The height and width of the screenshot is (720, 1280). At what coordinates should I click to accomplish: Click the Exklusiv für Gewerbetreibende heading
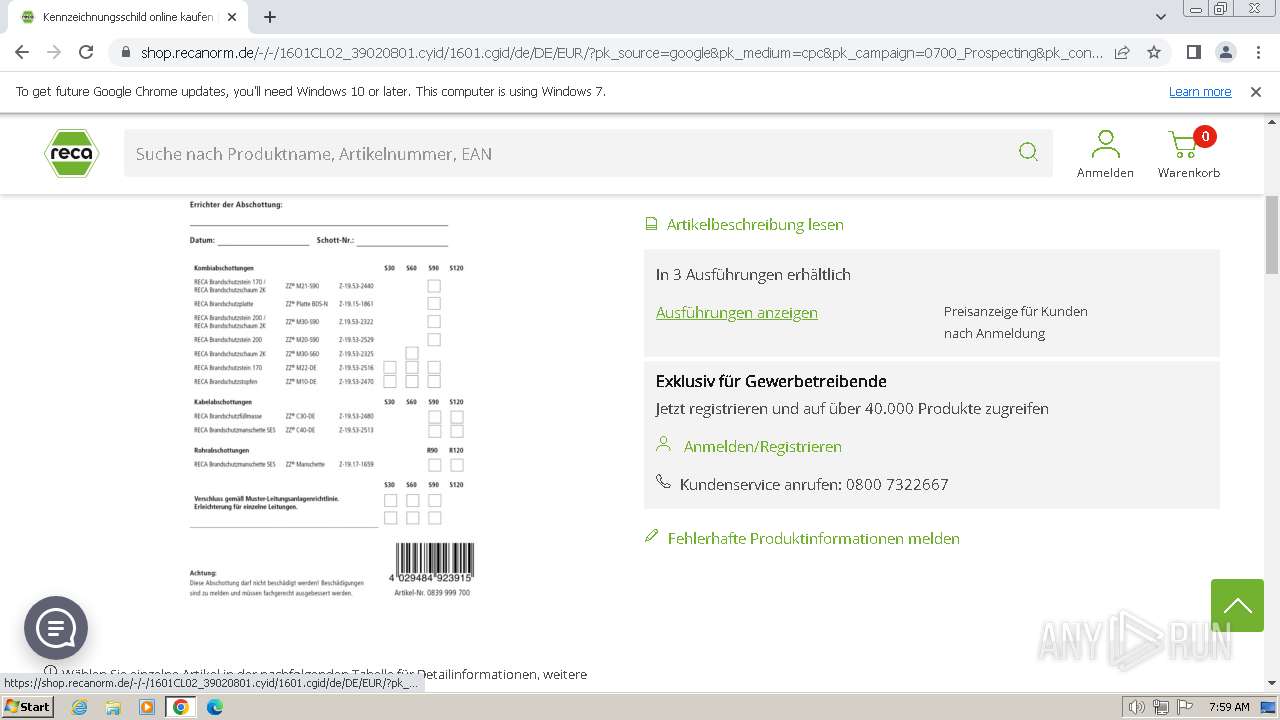(x=771, y=381)
